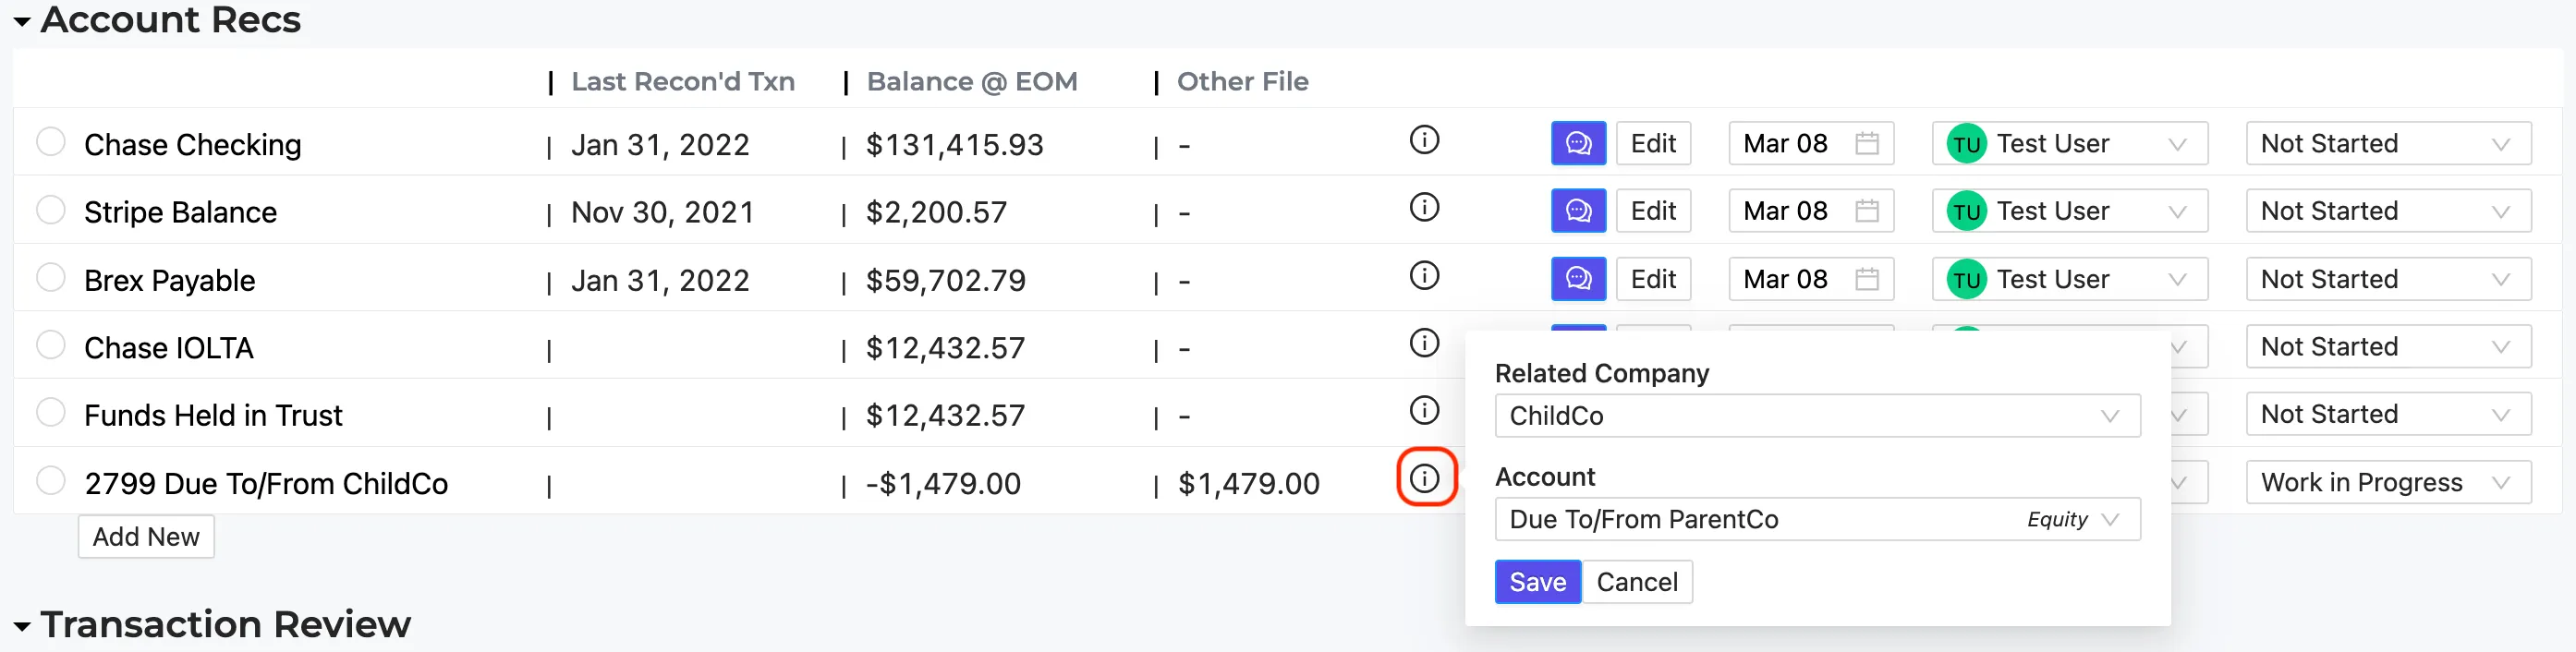2576x652 pixels.
Task: Click the Mar 08 date field for Stripe Balance
Action: pos(1811,211)
